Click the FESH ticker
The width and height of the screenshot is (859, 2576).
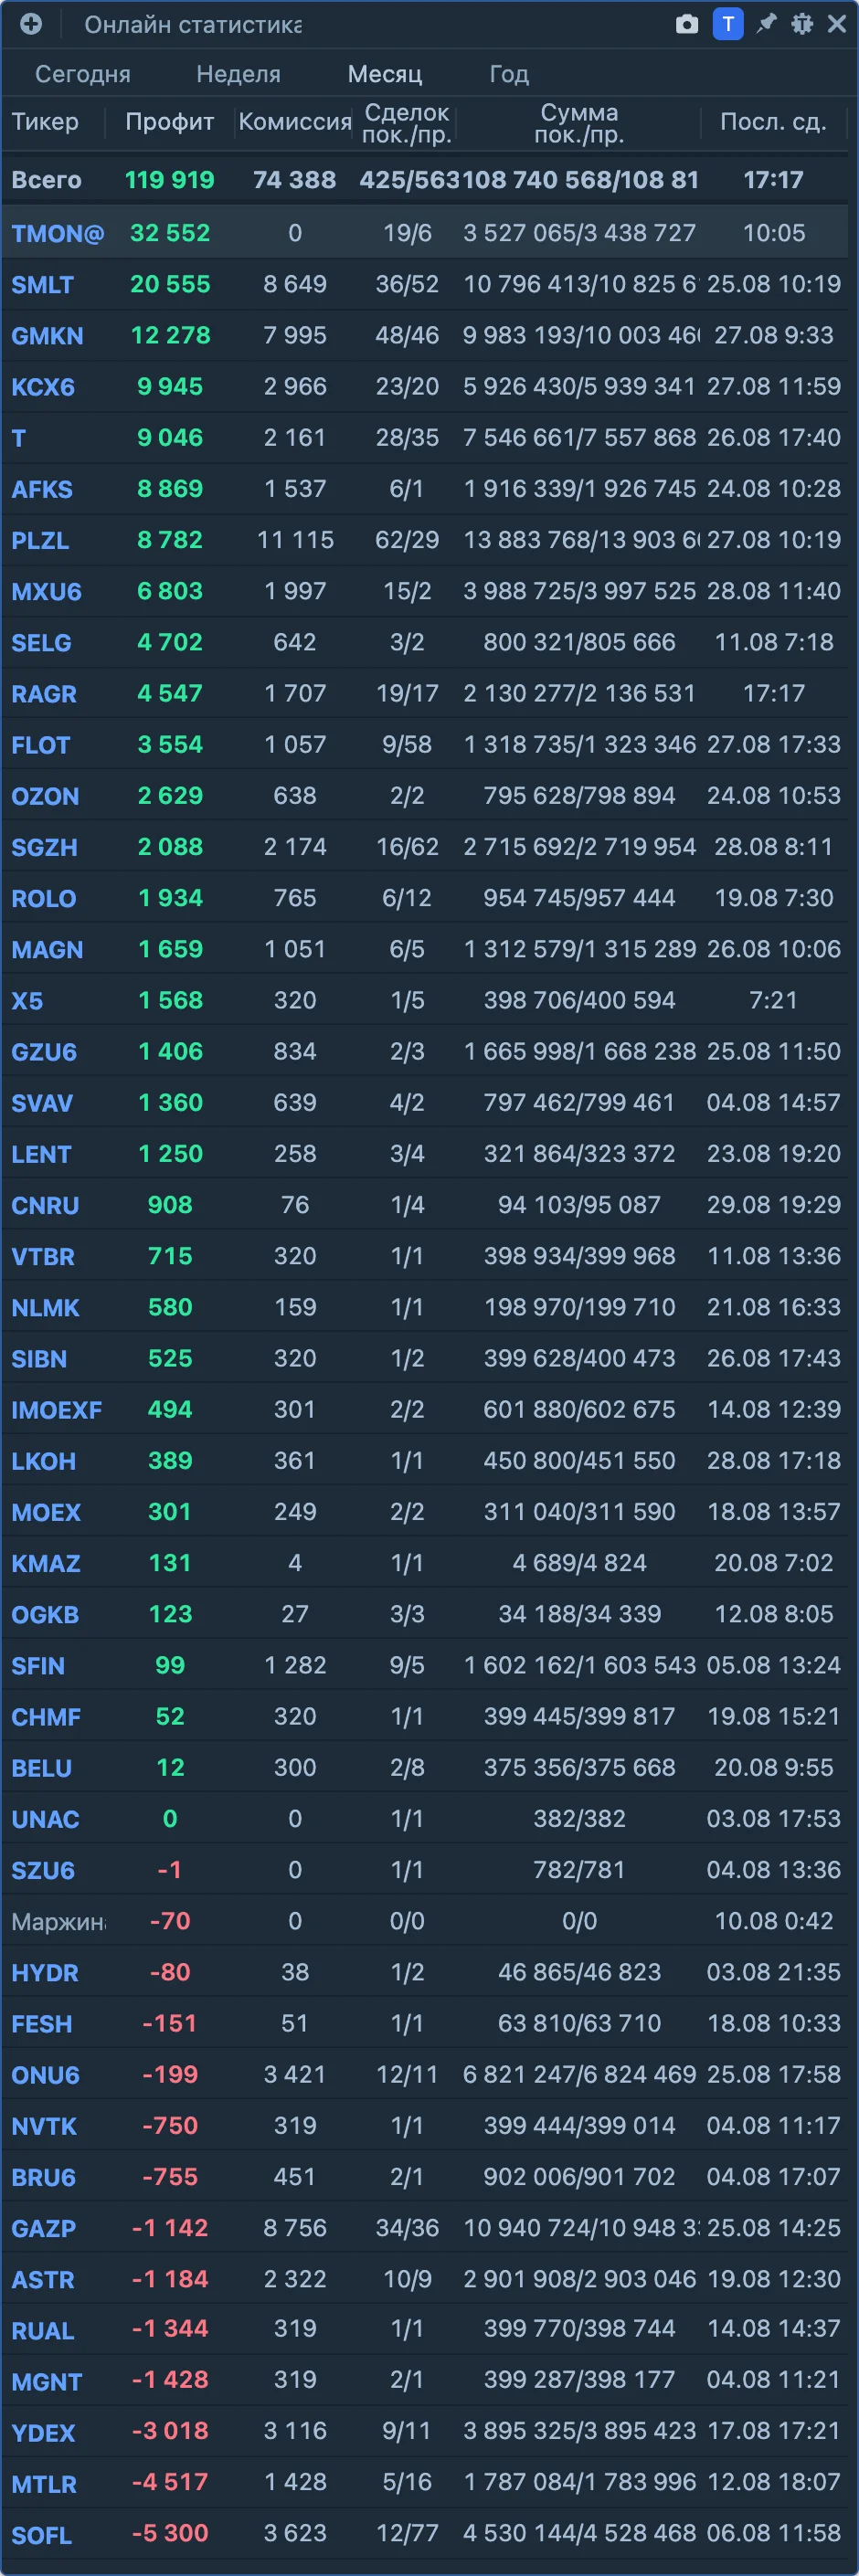(x=42, y=2025)
